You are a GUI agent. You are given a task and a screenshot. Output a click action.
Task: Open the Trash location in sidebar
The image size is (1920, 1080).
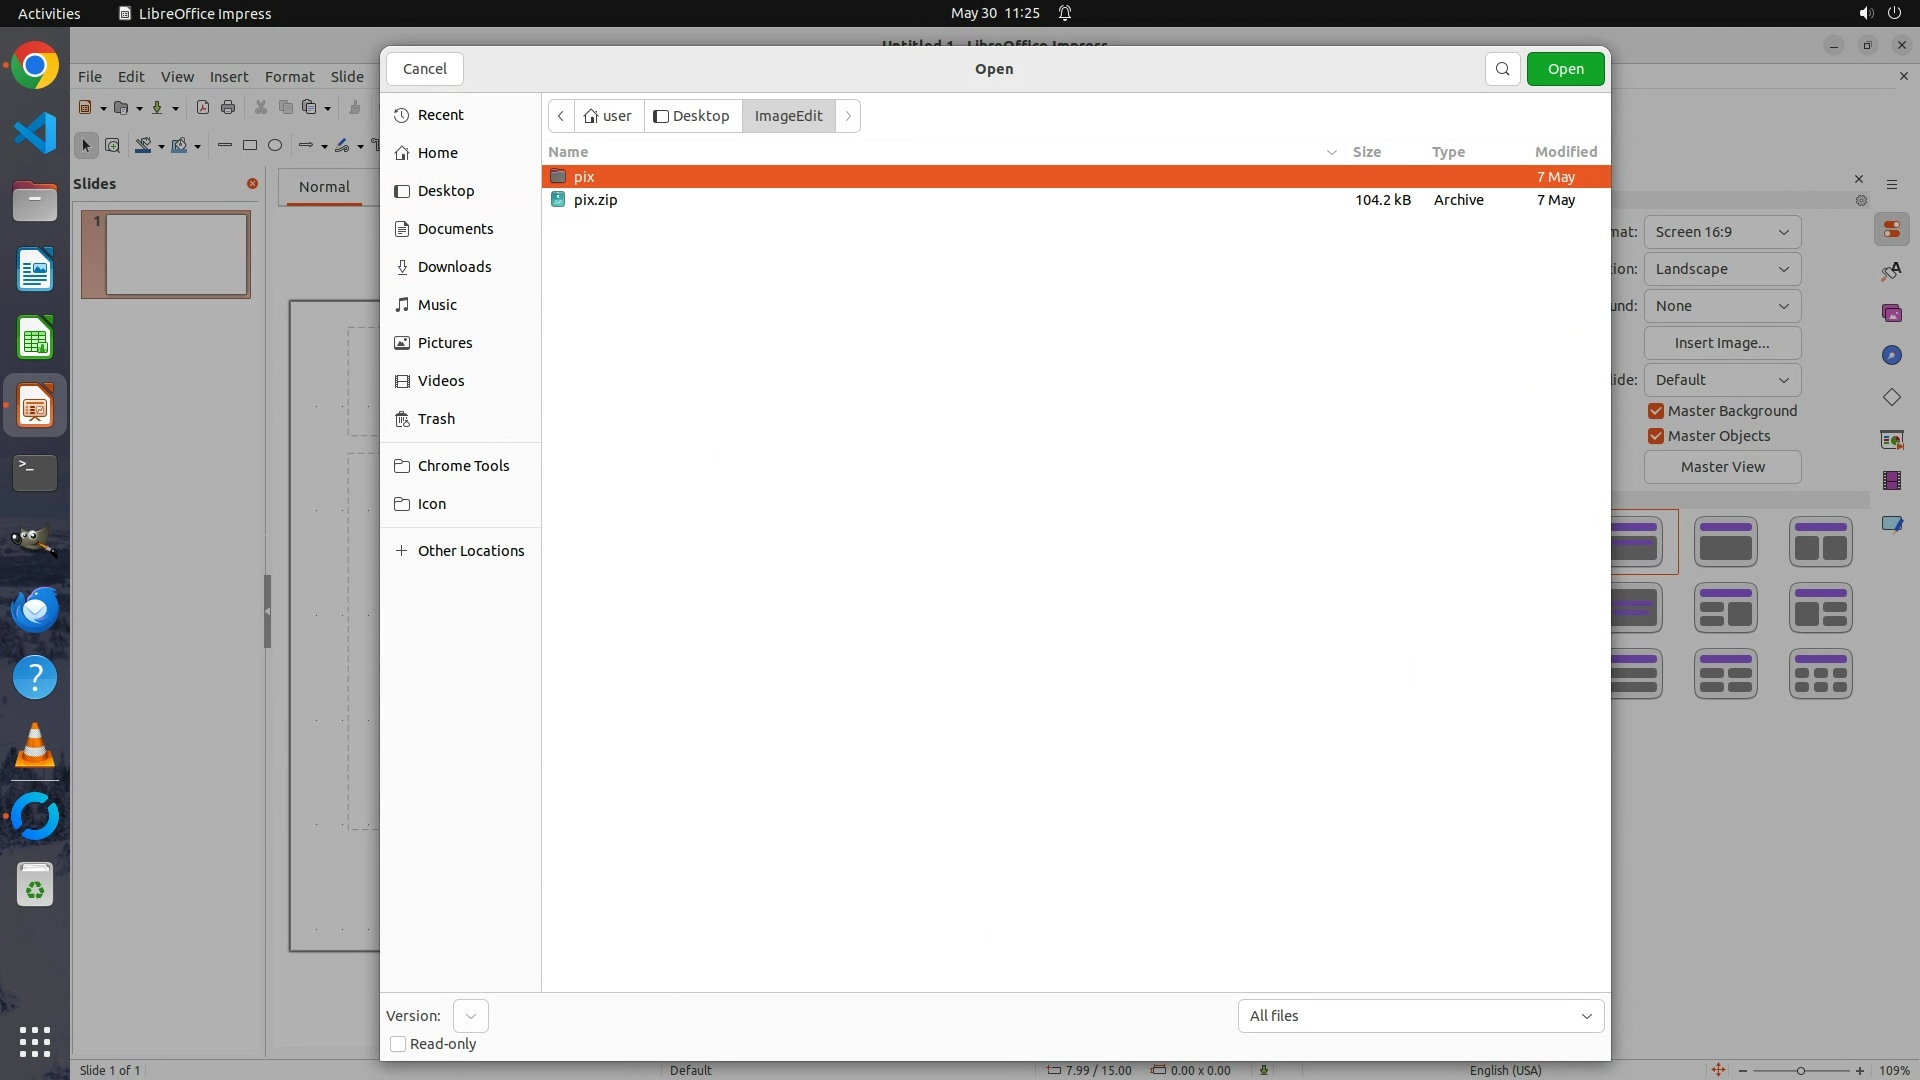(x=436, y=419)
